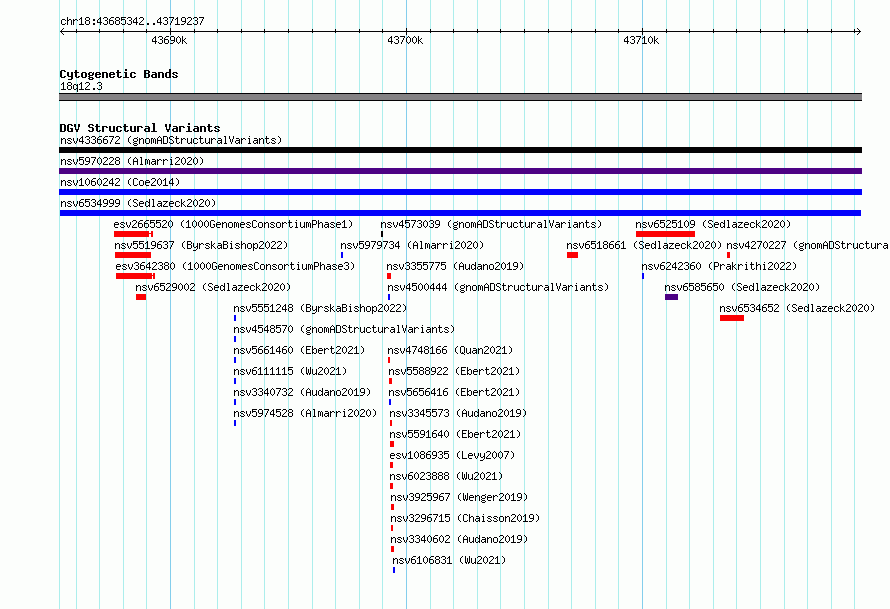Click nsv6111115 (Wu2021) label
890x609 pixels.
[x=290, y=371]
